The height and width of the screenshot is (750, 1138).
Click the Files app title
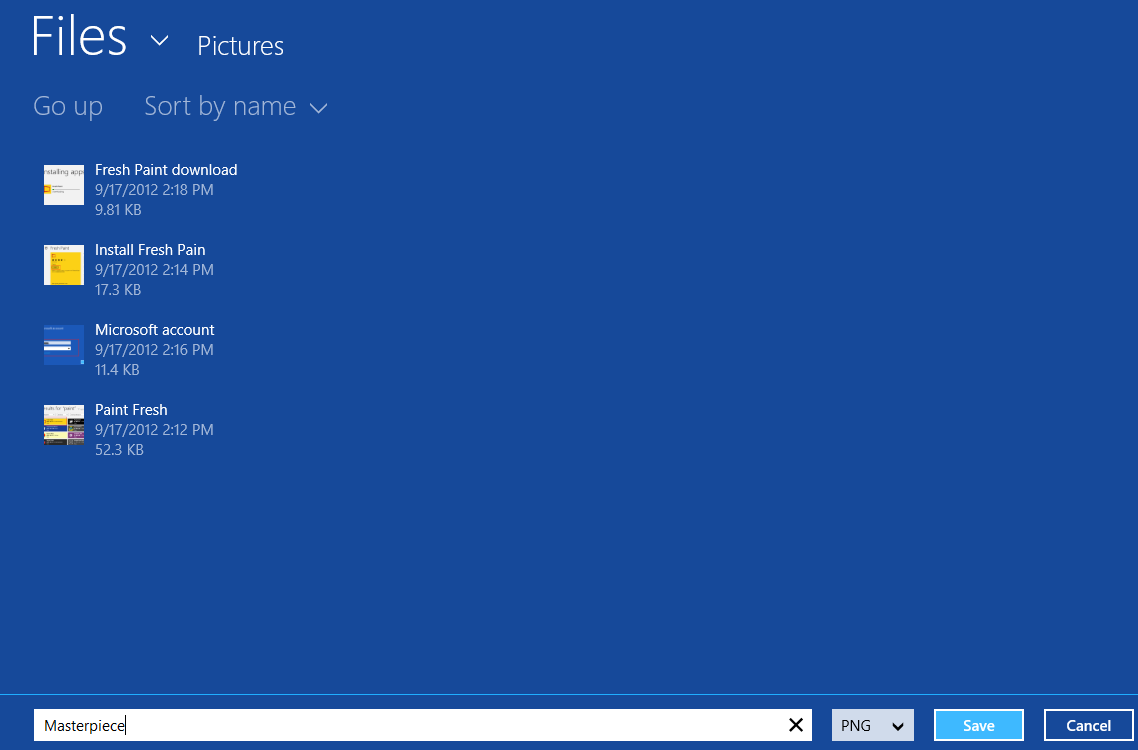pyautogui.click(x=78, y=36)
